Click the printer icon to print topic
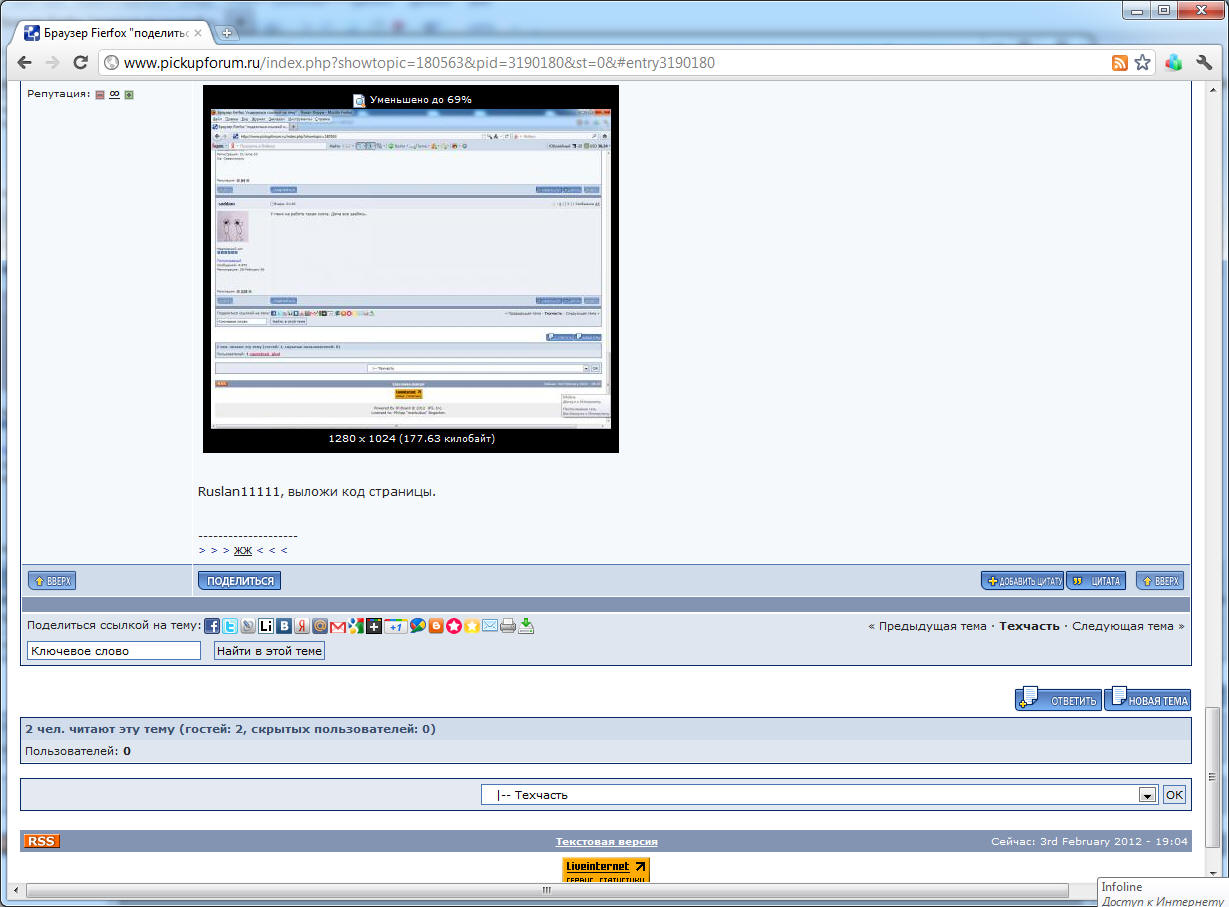The height and width of the screenshot is (907, 1229). tap(508, 626)
